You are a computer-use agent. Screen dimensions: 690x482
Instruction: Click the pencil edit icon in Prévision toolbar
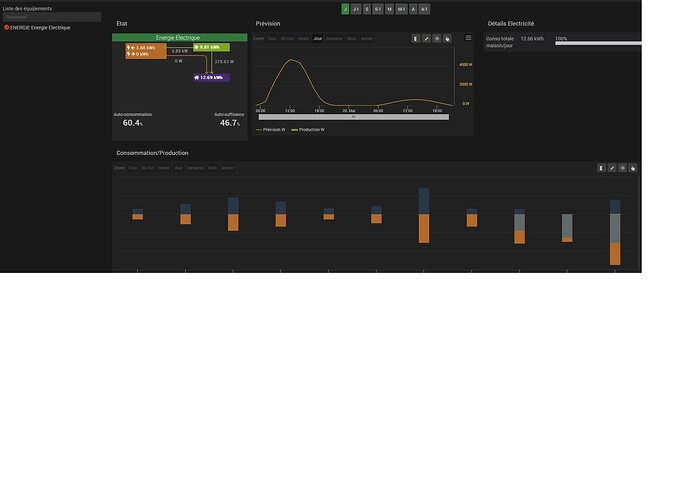[x=426, y=39]
